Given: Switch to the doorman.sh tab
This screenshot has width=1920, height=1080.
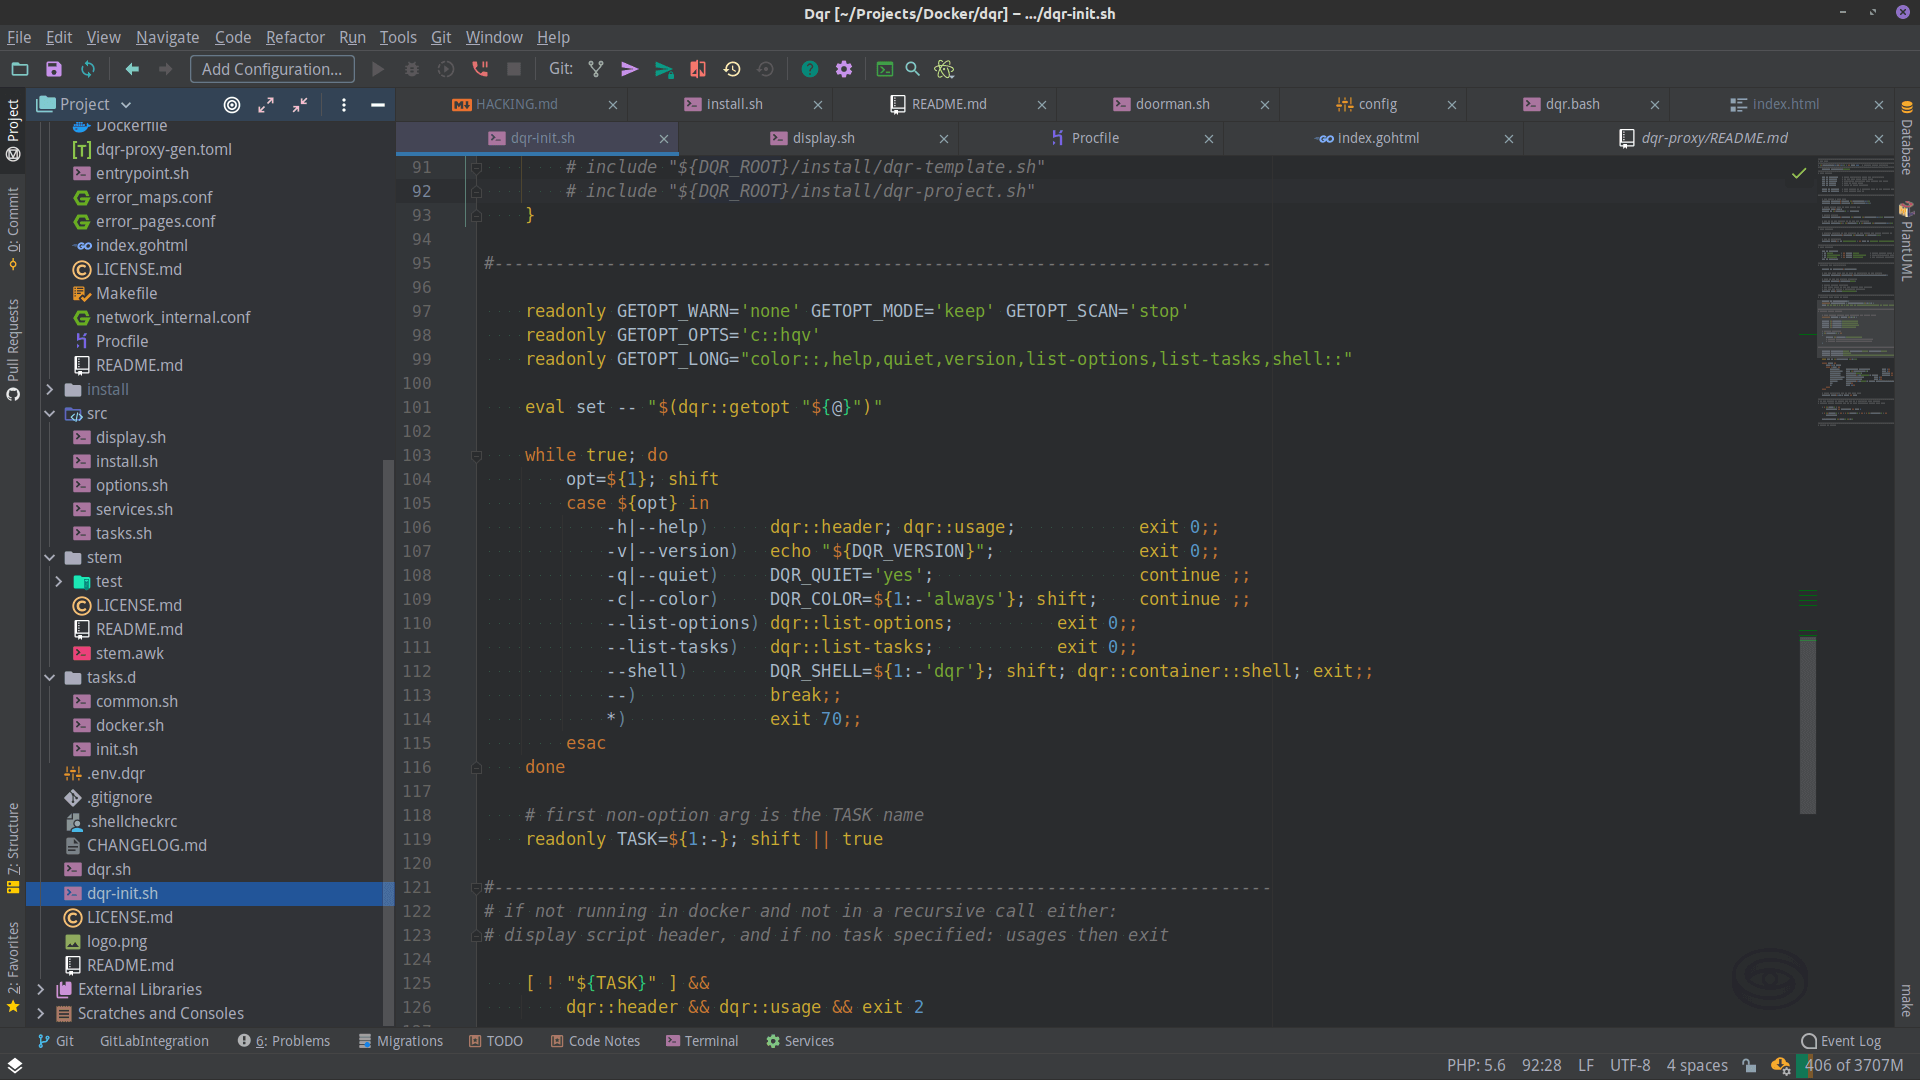Looking at the screenshot, I should pyautogui.click(x=1171, y=104).
